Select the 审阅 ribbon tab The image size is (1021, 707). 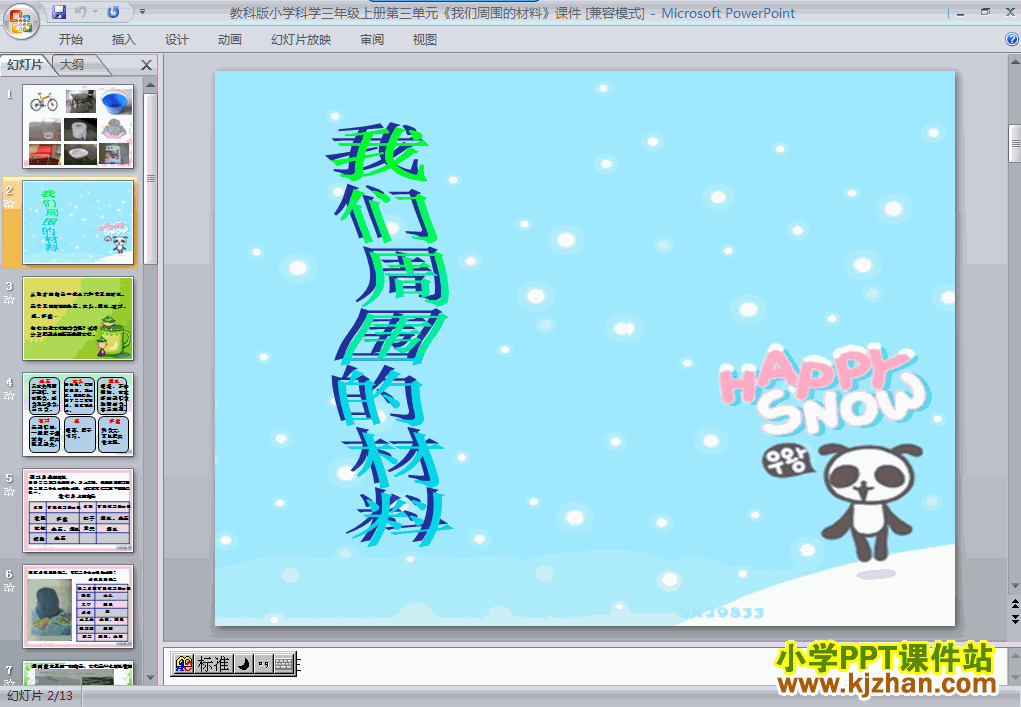tap(372, 40)
